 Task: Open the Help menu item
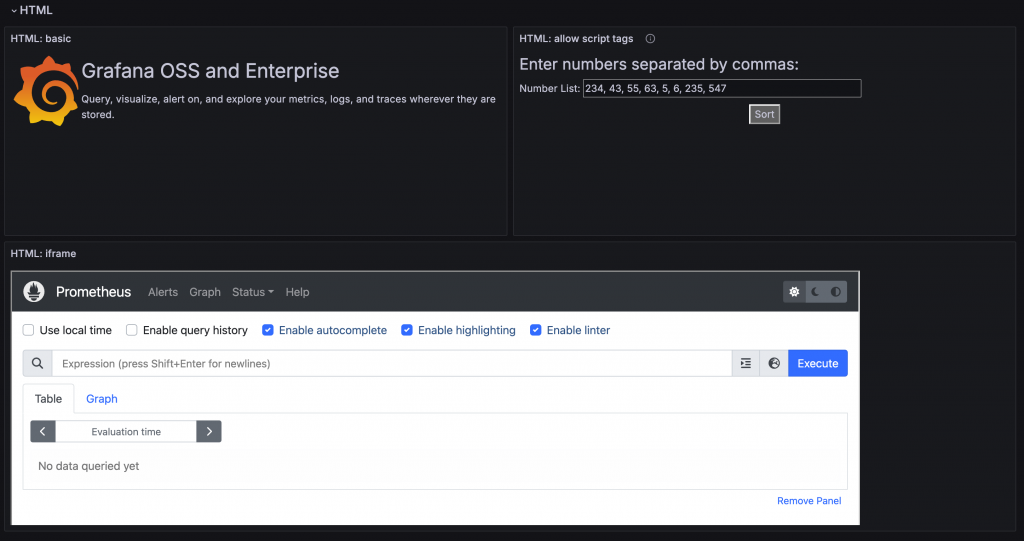(x=297, y=292)
